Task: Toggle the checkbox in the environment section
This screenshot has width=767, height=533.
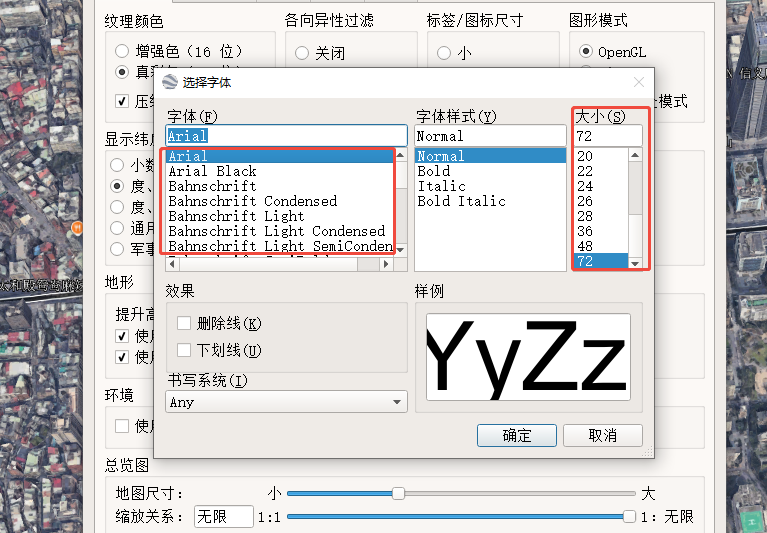Action: [x=122, y=425]
